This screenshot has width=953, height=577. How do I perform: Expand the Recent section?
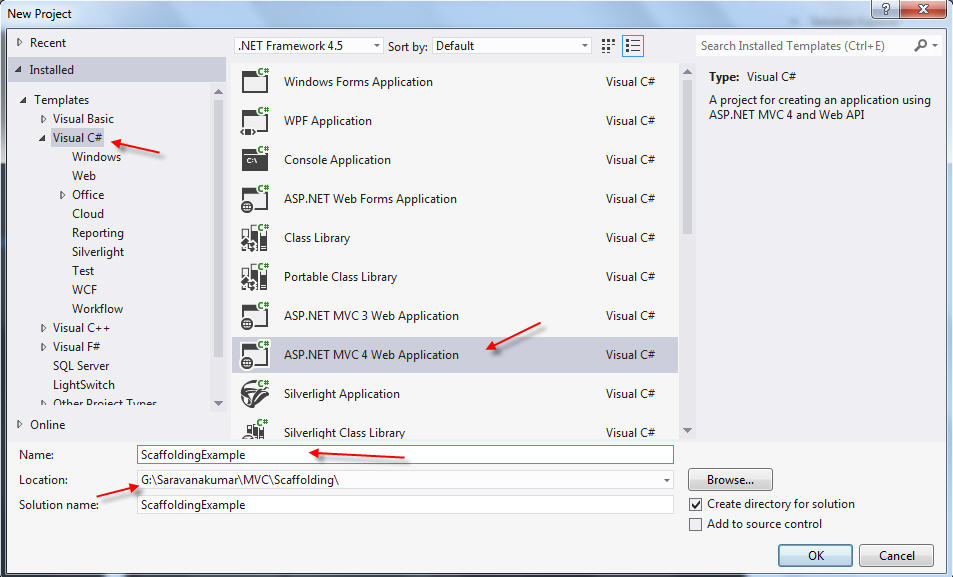(19, 43)
